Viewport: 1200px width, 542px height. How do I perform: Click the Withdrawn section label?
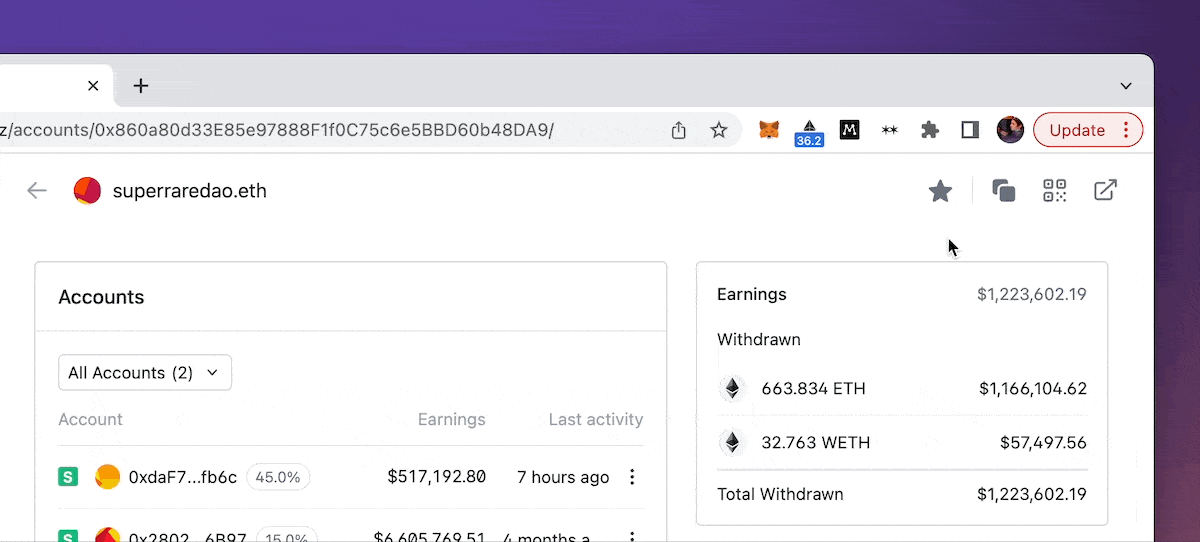tap(759, 339)
